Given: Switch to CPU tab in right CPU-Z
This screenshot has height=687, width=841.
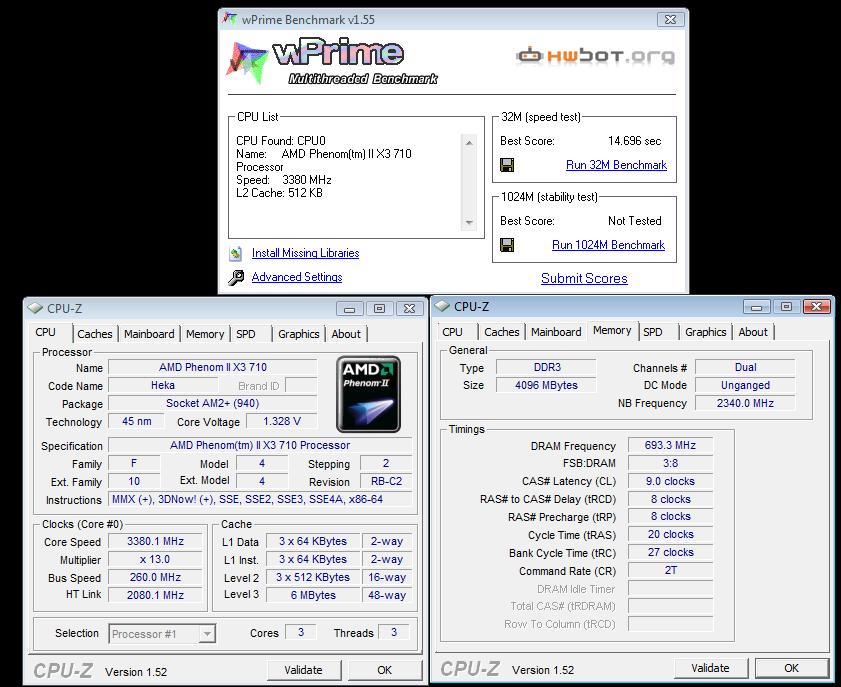Looking at the screenshot, I should click(x=453, y=332).
